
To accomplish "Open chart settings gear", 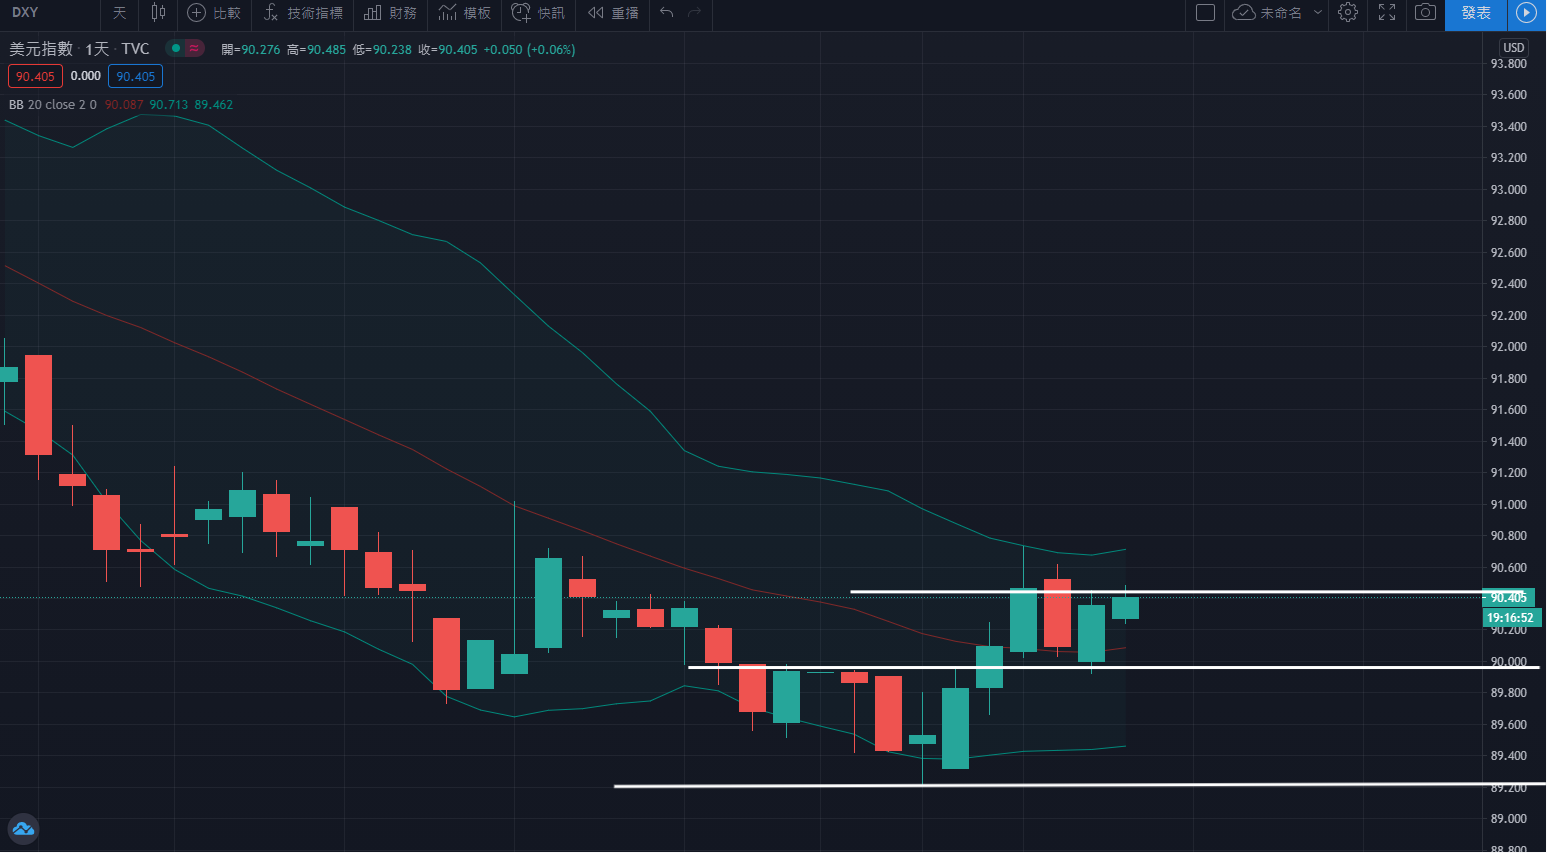I will (x=1348, y=13).
